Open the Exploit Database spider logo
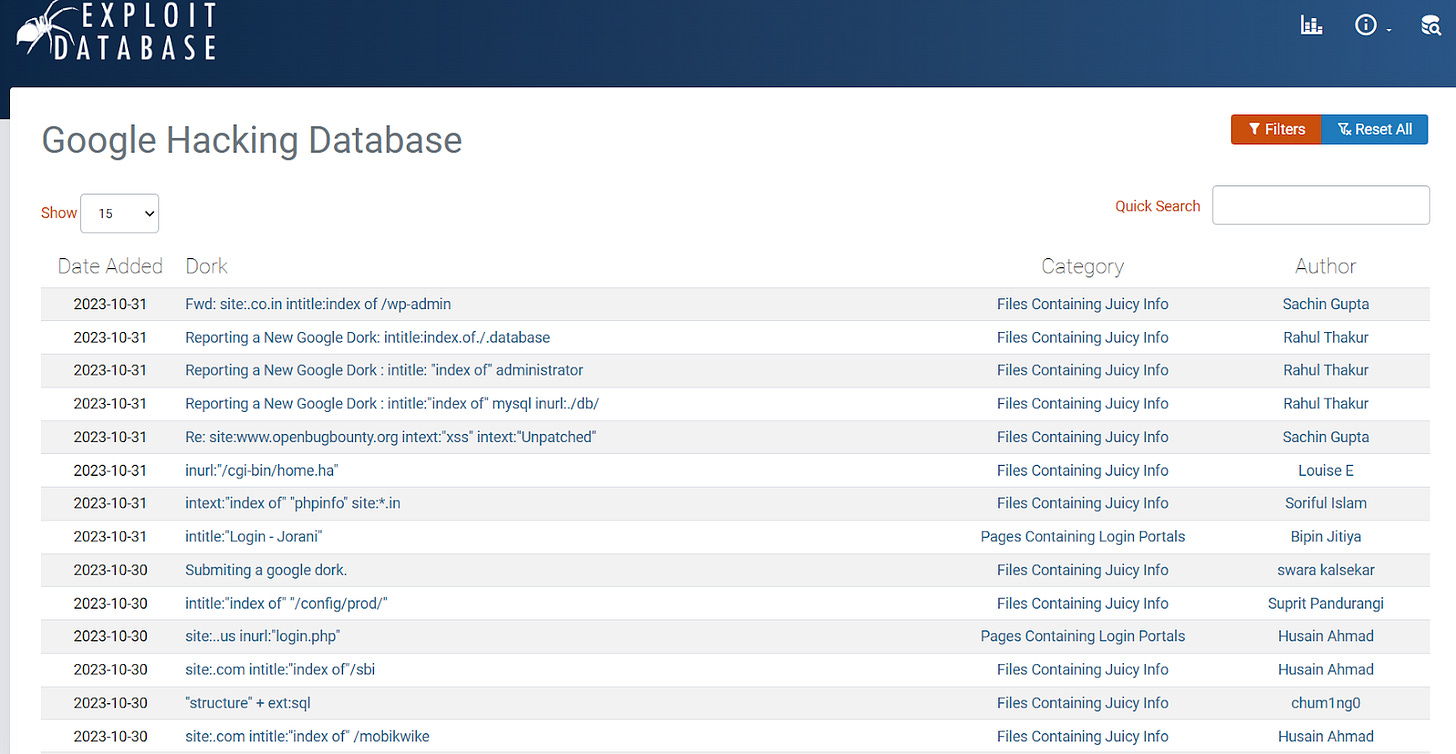The height and width of the screenshot is (754, 1456). tap(116, 30)
